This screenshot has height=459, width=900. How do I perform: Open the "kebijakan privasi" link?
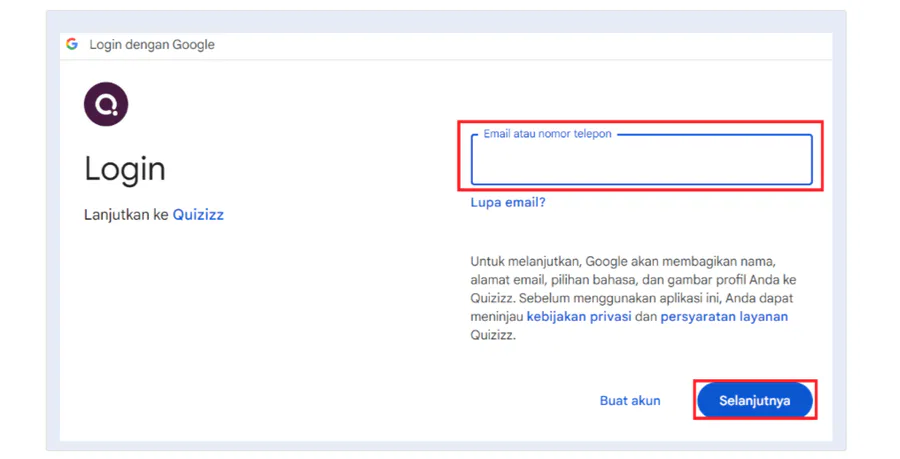click(x=579, y=317)
